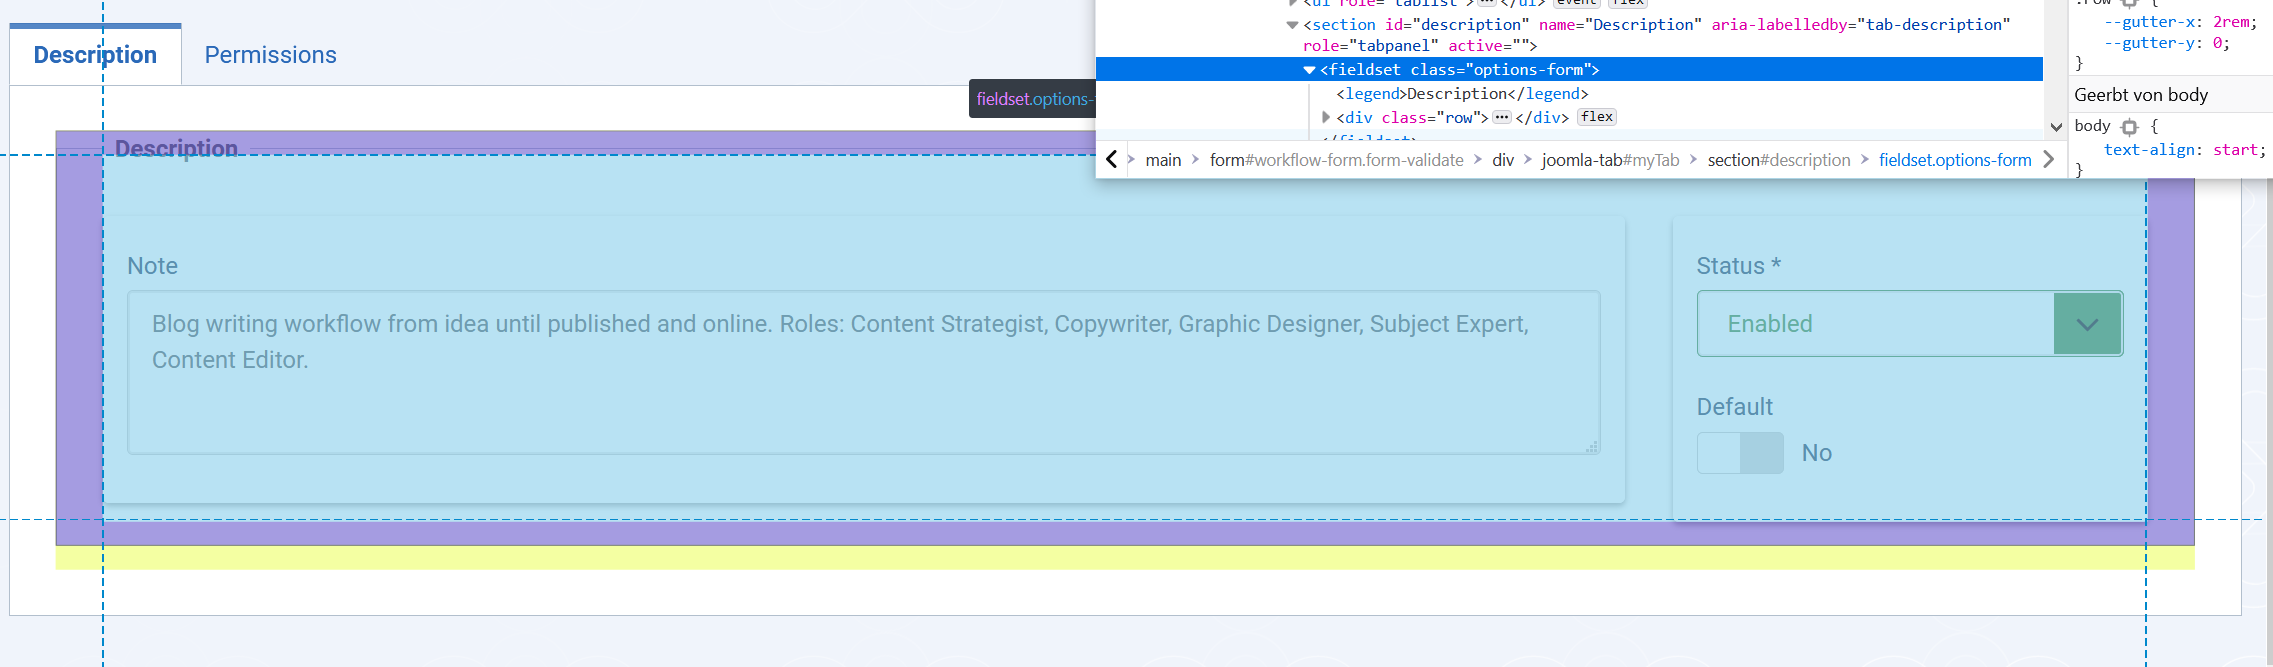Click the Description legend heading
The height and width of the screenshot is (667, 2273).
click(x=176, y=149)
